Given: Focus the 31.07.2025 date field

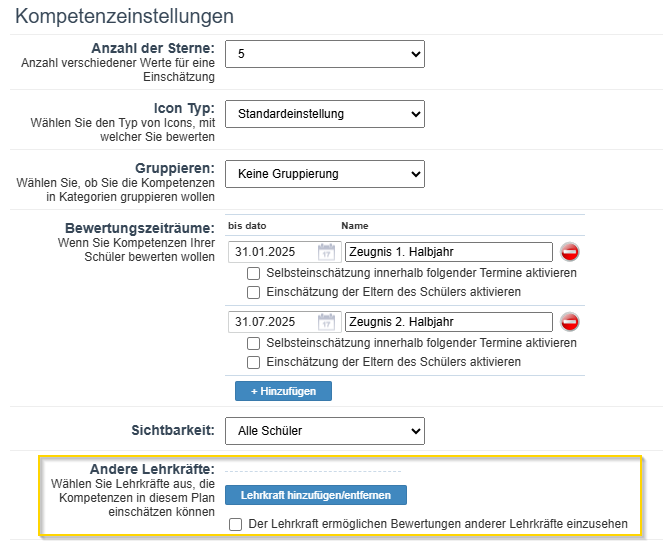Looking at the screenshot, I should pos(272,322).
